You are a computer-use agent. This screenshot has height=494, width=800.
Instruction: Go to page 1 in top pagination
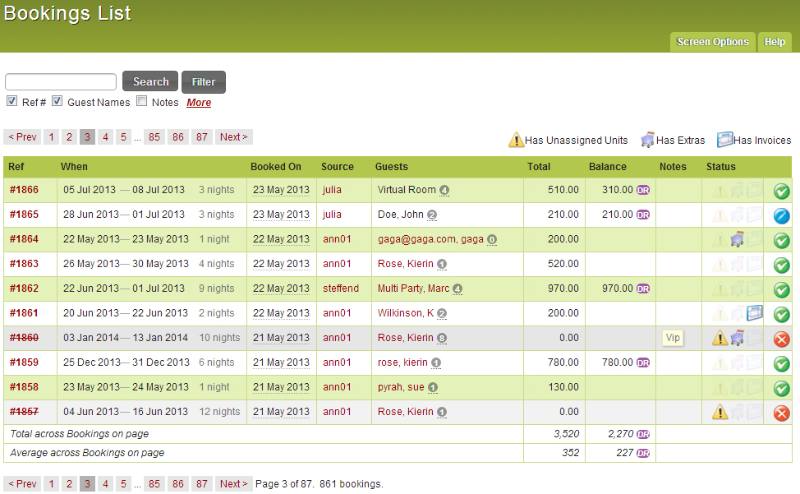pos(51,137)
